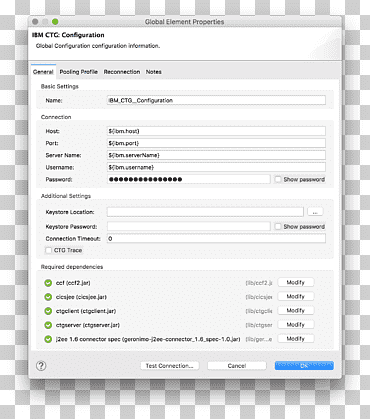Screen dimensions: 370x419
Task: Focus the Keystore Password field
Action: (189, 227)
